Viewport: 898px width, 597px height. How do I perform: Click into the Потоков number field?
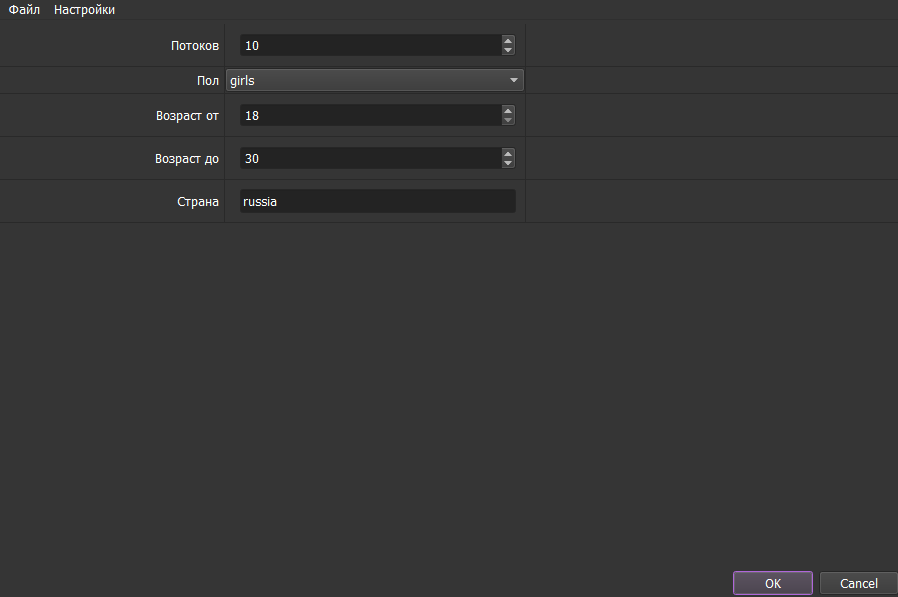[370, 45]
